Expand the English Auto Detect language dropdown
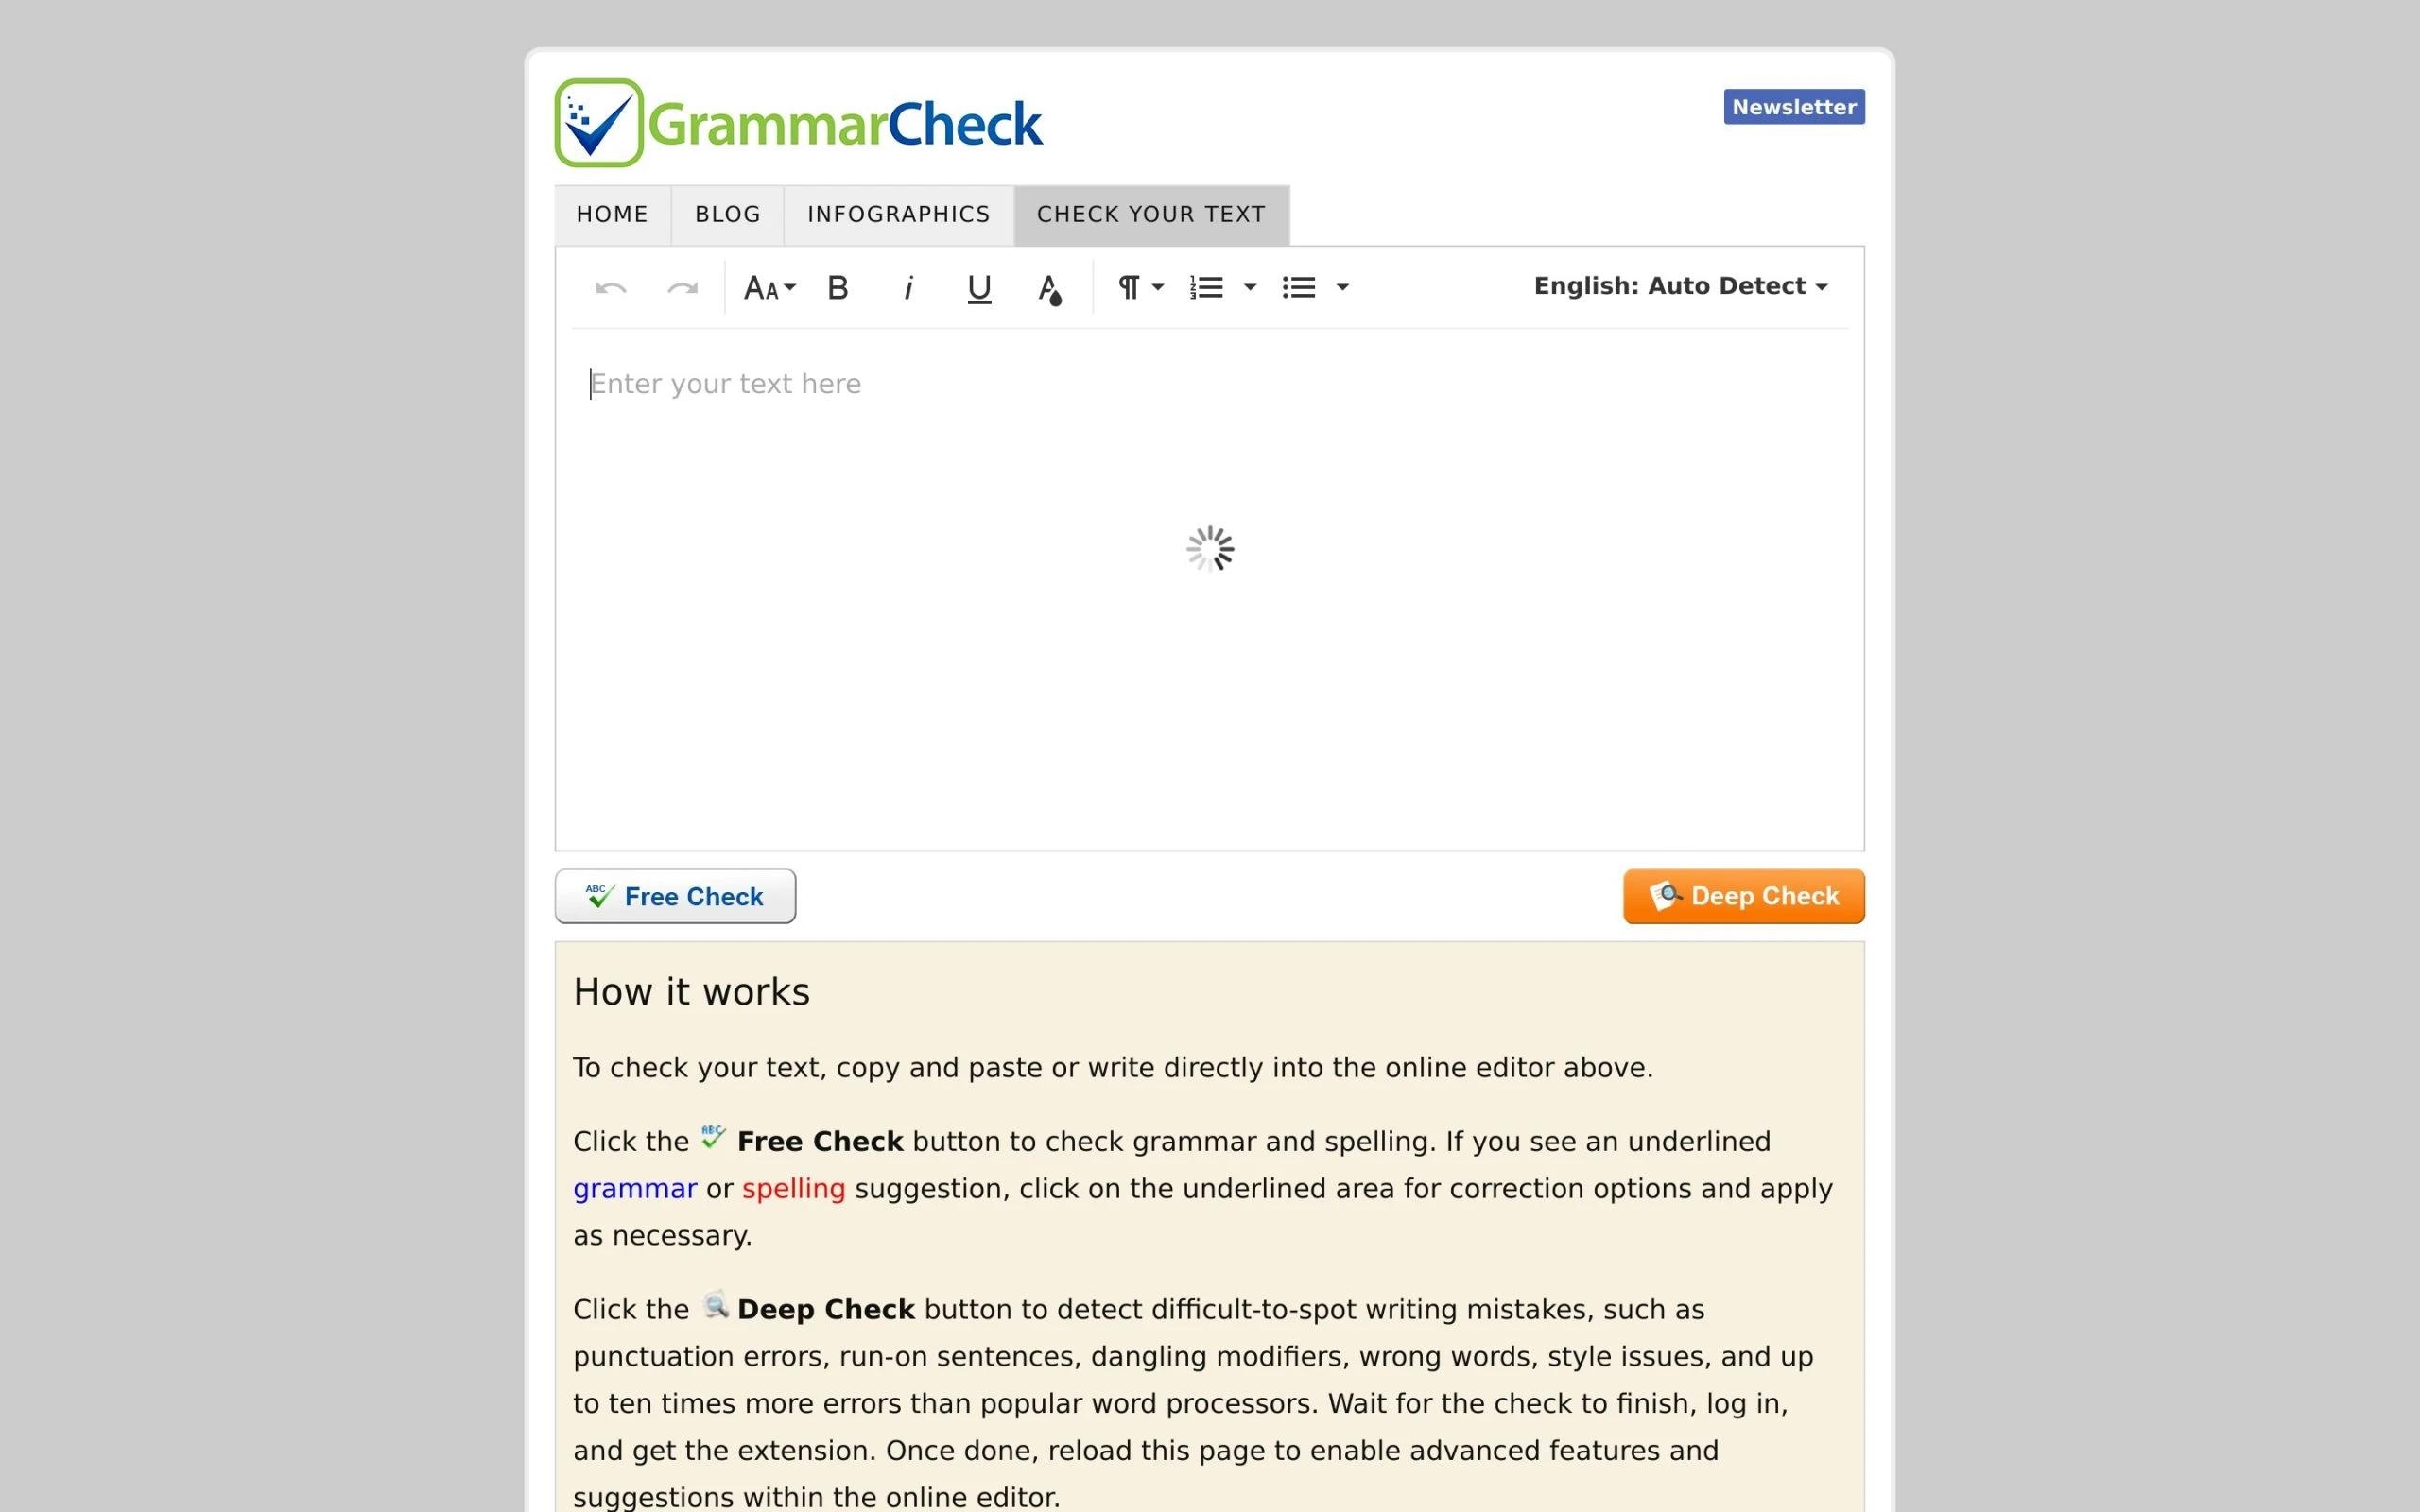This screenshot has width=2420, height=1512. pos(1678,285)
